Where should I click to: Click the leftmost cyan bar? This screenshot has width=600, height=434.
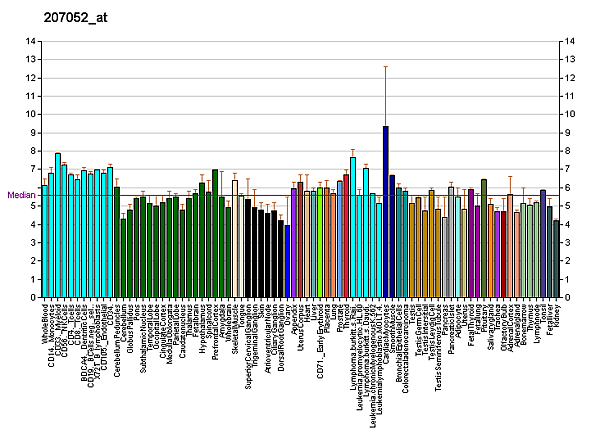click(44, 241)
